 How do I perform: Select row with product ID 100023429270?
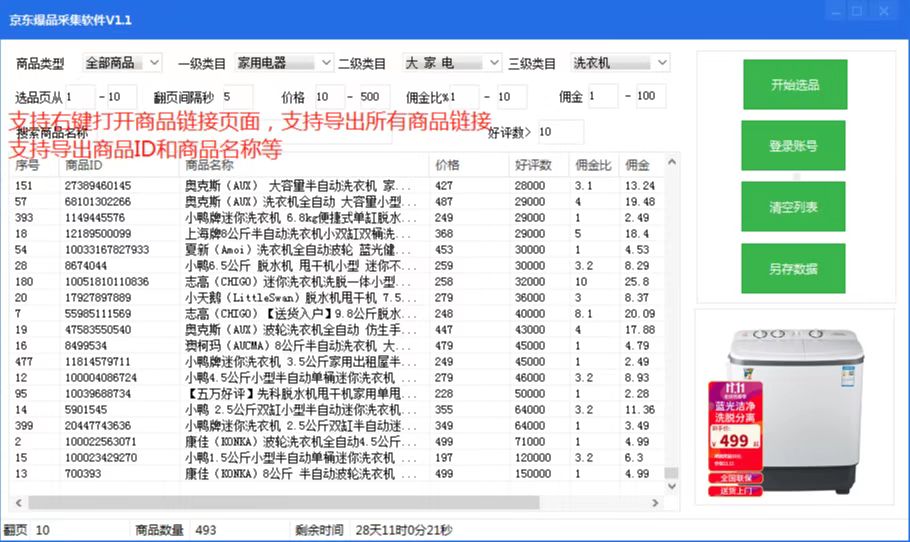coord(337,457)
